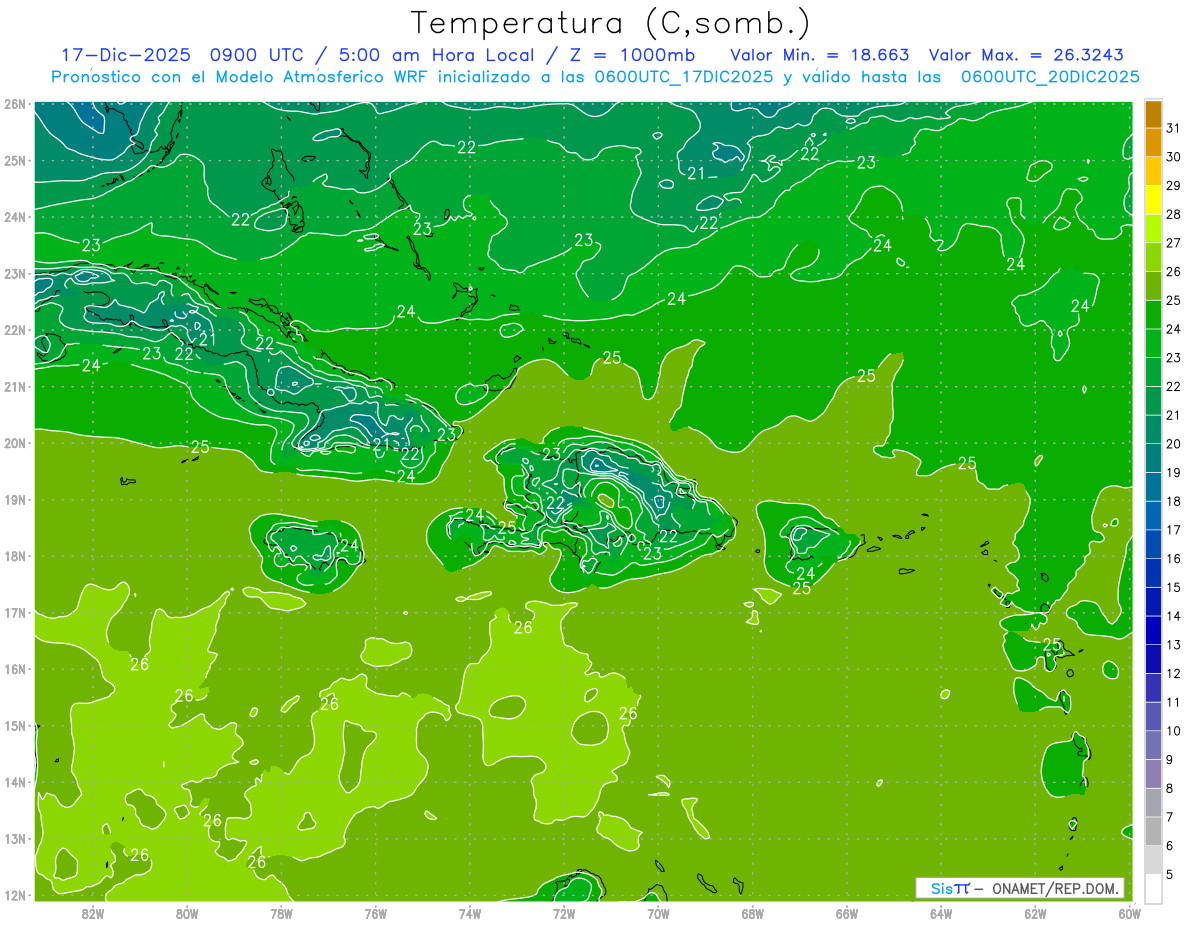Click the color scale label "9"
Screen dimensions: 1200x927
pyautogui.click(x=1170, y=760)
